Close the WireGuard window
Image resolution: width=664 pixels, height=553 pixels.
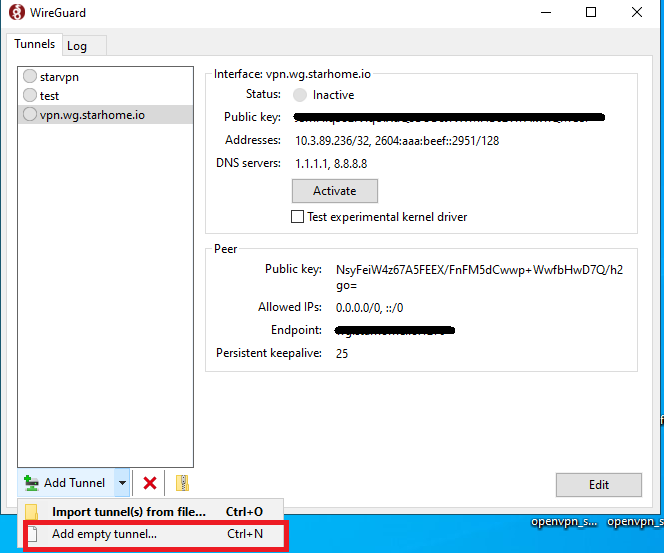pos(636,12)
